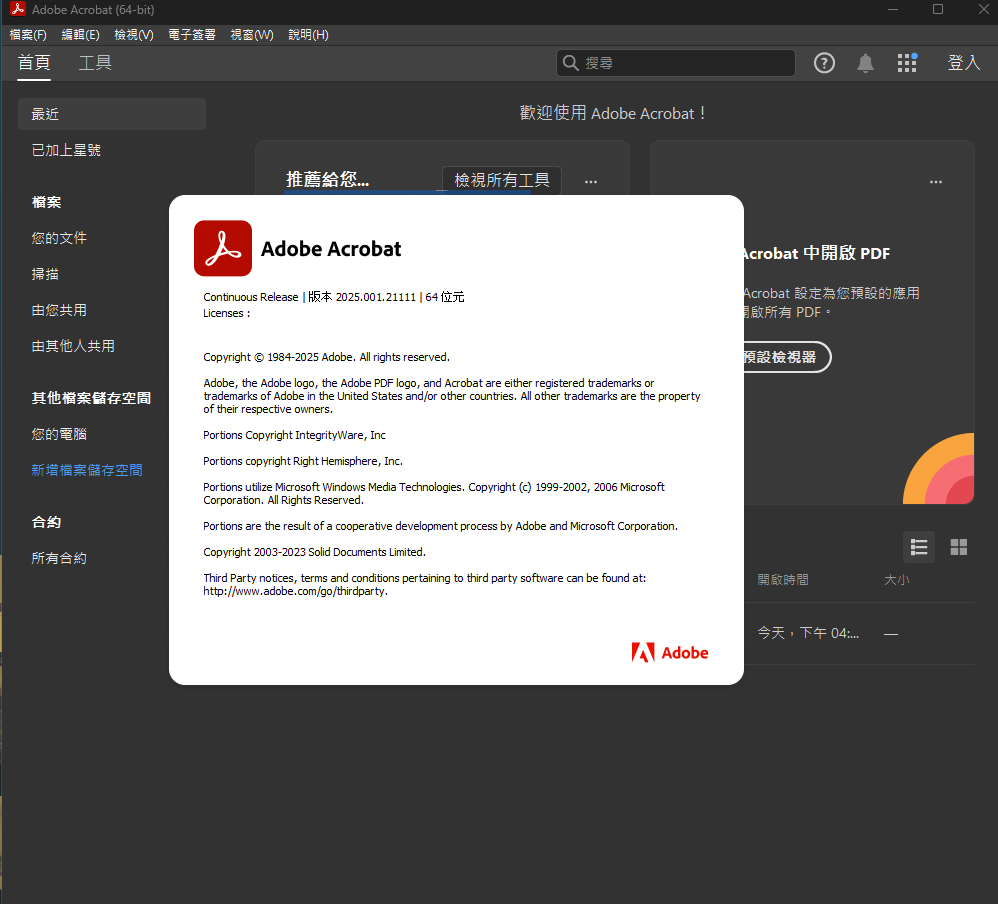This screenshot has height=904, width=998.
Task: Select 已加上星號 in the sidebar
Action: (x=66, y=150)
